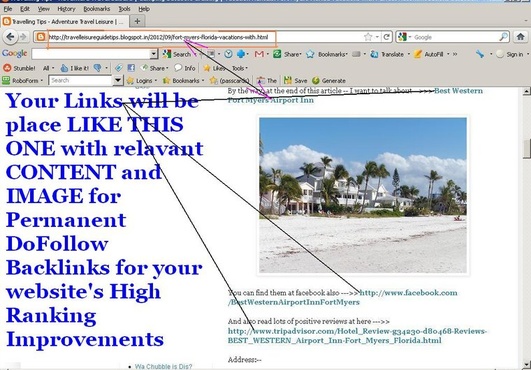Screen dimensions: 531x370
Task: Open the Tools menu in menu bar
Action: click(124, 9)
